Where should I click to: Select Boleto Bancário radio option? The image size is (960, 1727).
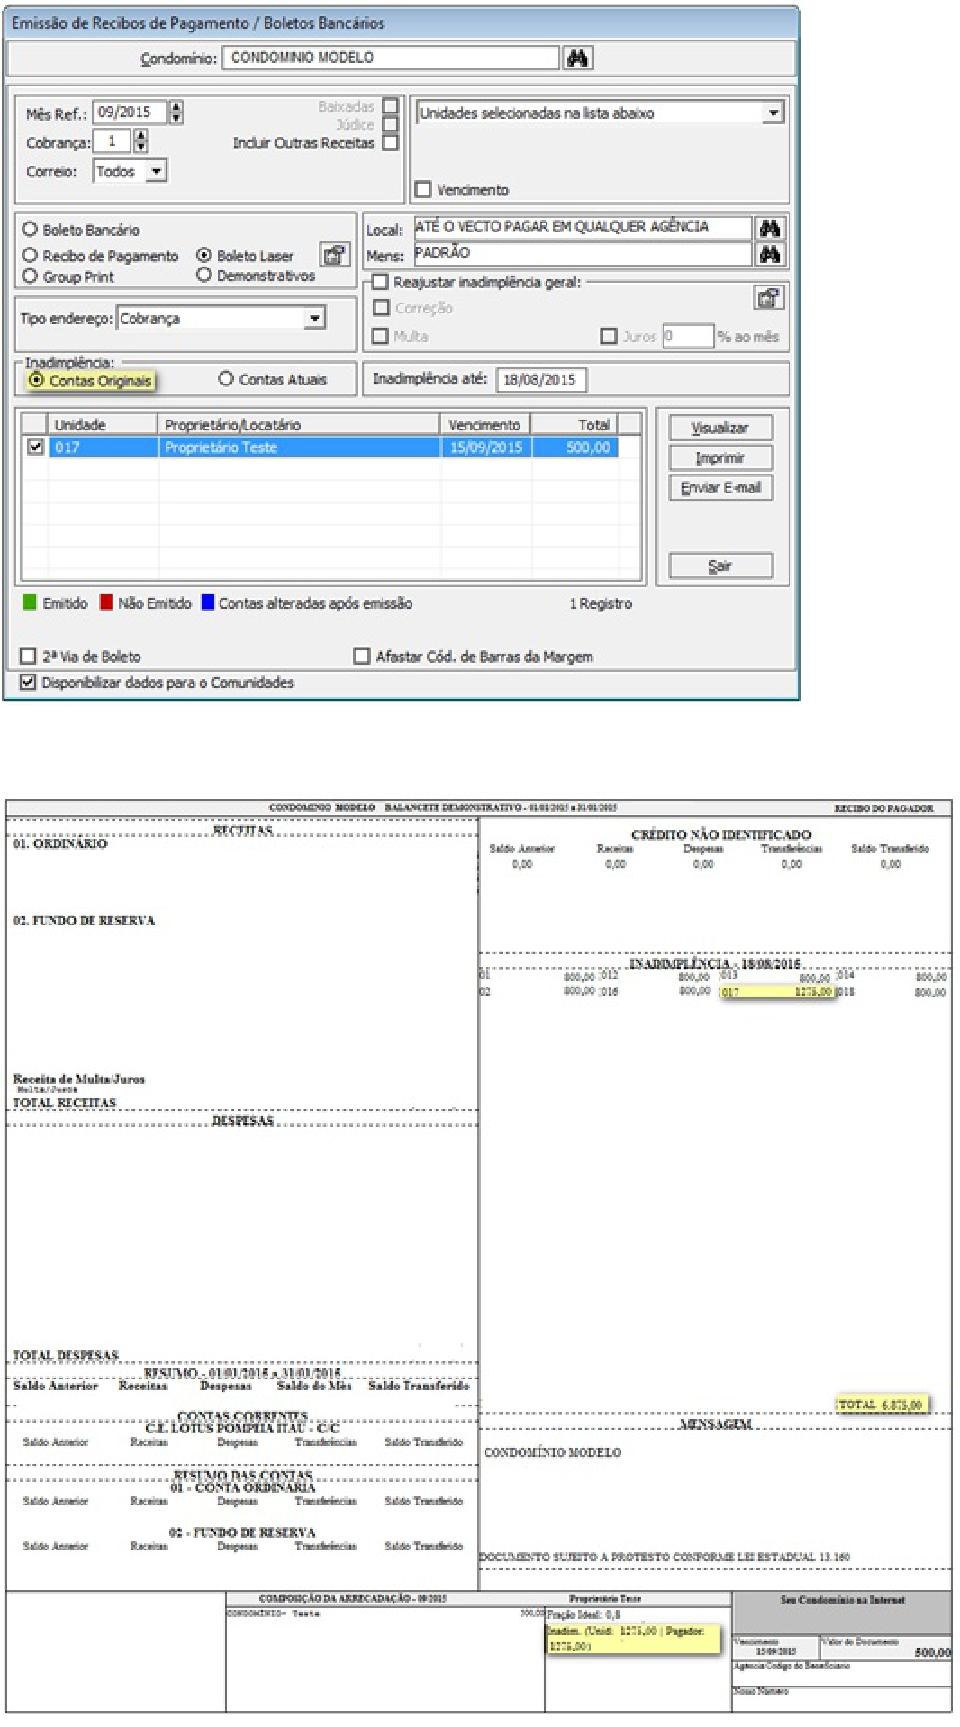(x=30, y=229)
